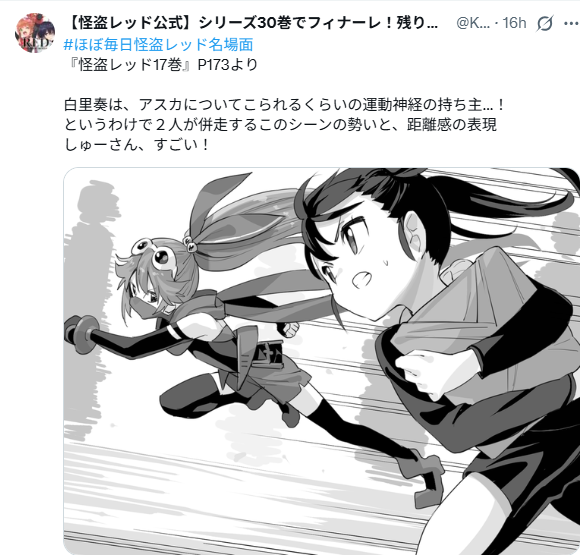580x555 pixels.
Task: Click the line mentioning 距離感の表現
Action: (x=280, y=125)
